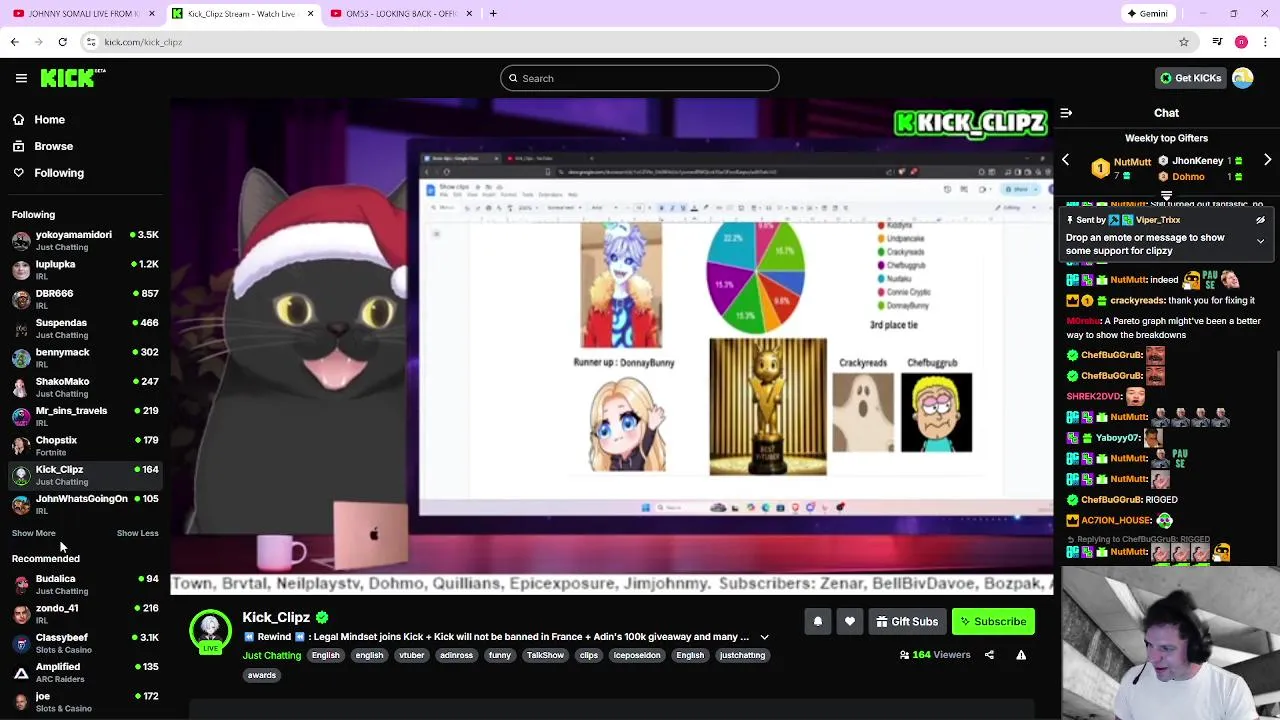Open a new browser tab
This screenshot has width=1280, height=720.
click(x=493, y=14)
